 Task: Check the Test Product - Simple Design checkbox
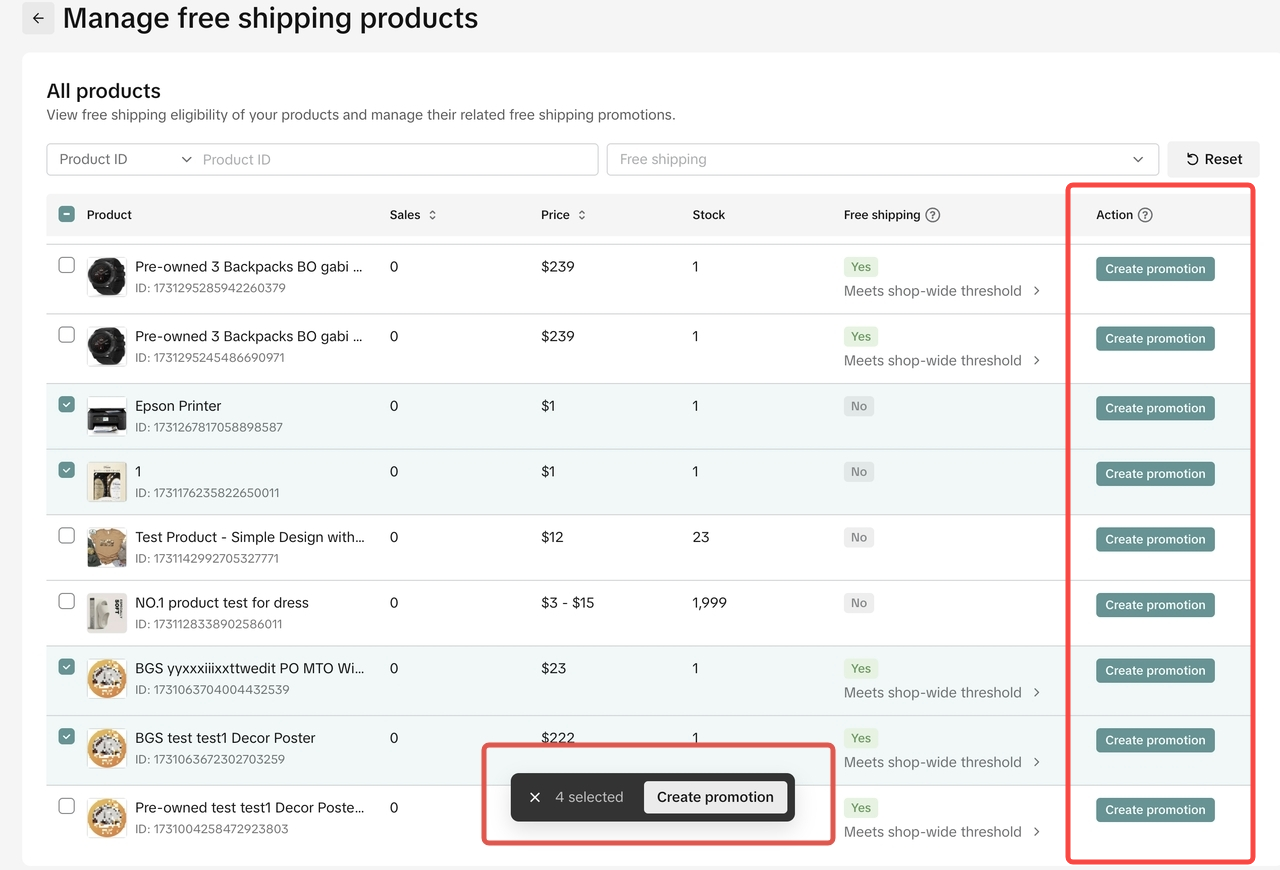pos(67,535)
